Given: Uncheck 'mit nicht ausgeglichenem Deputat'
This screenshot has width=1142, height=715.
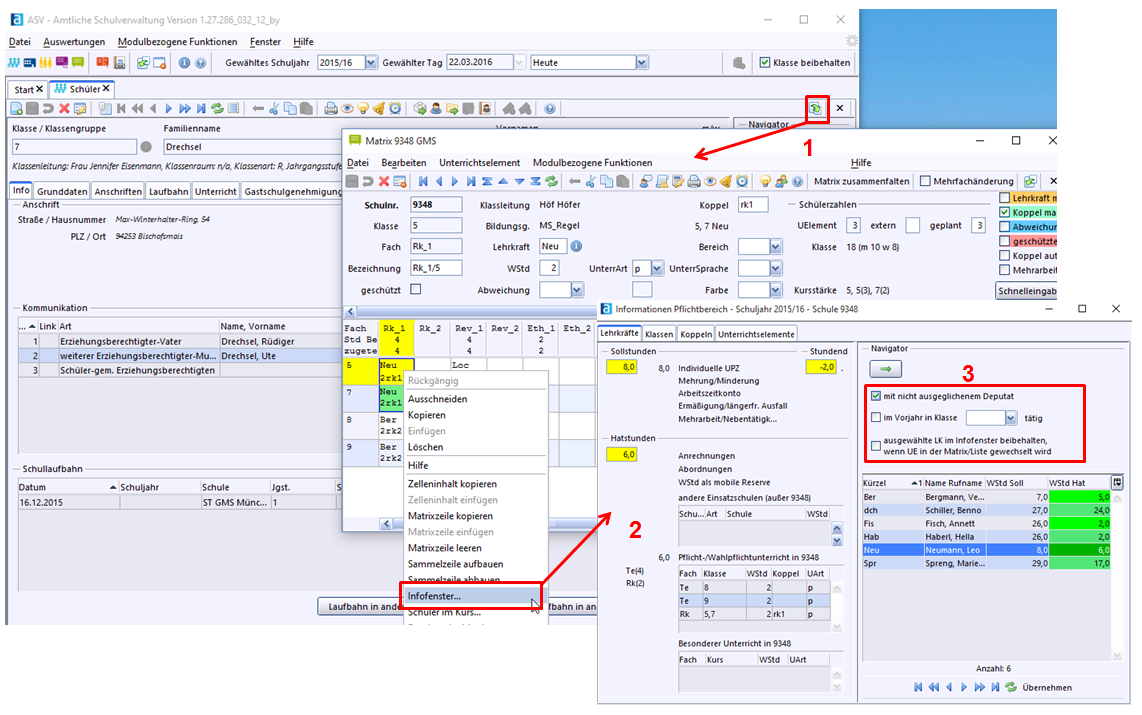Looking at the screenshot, I should pos(875,396).
